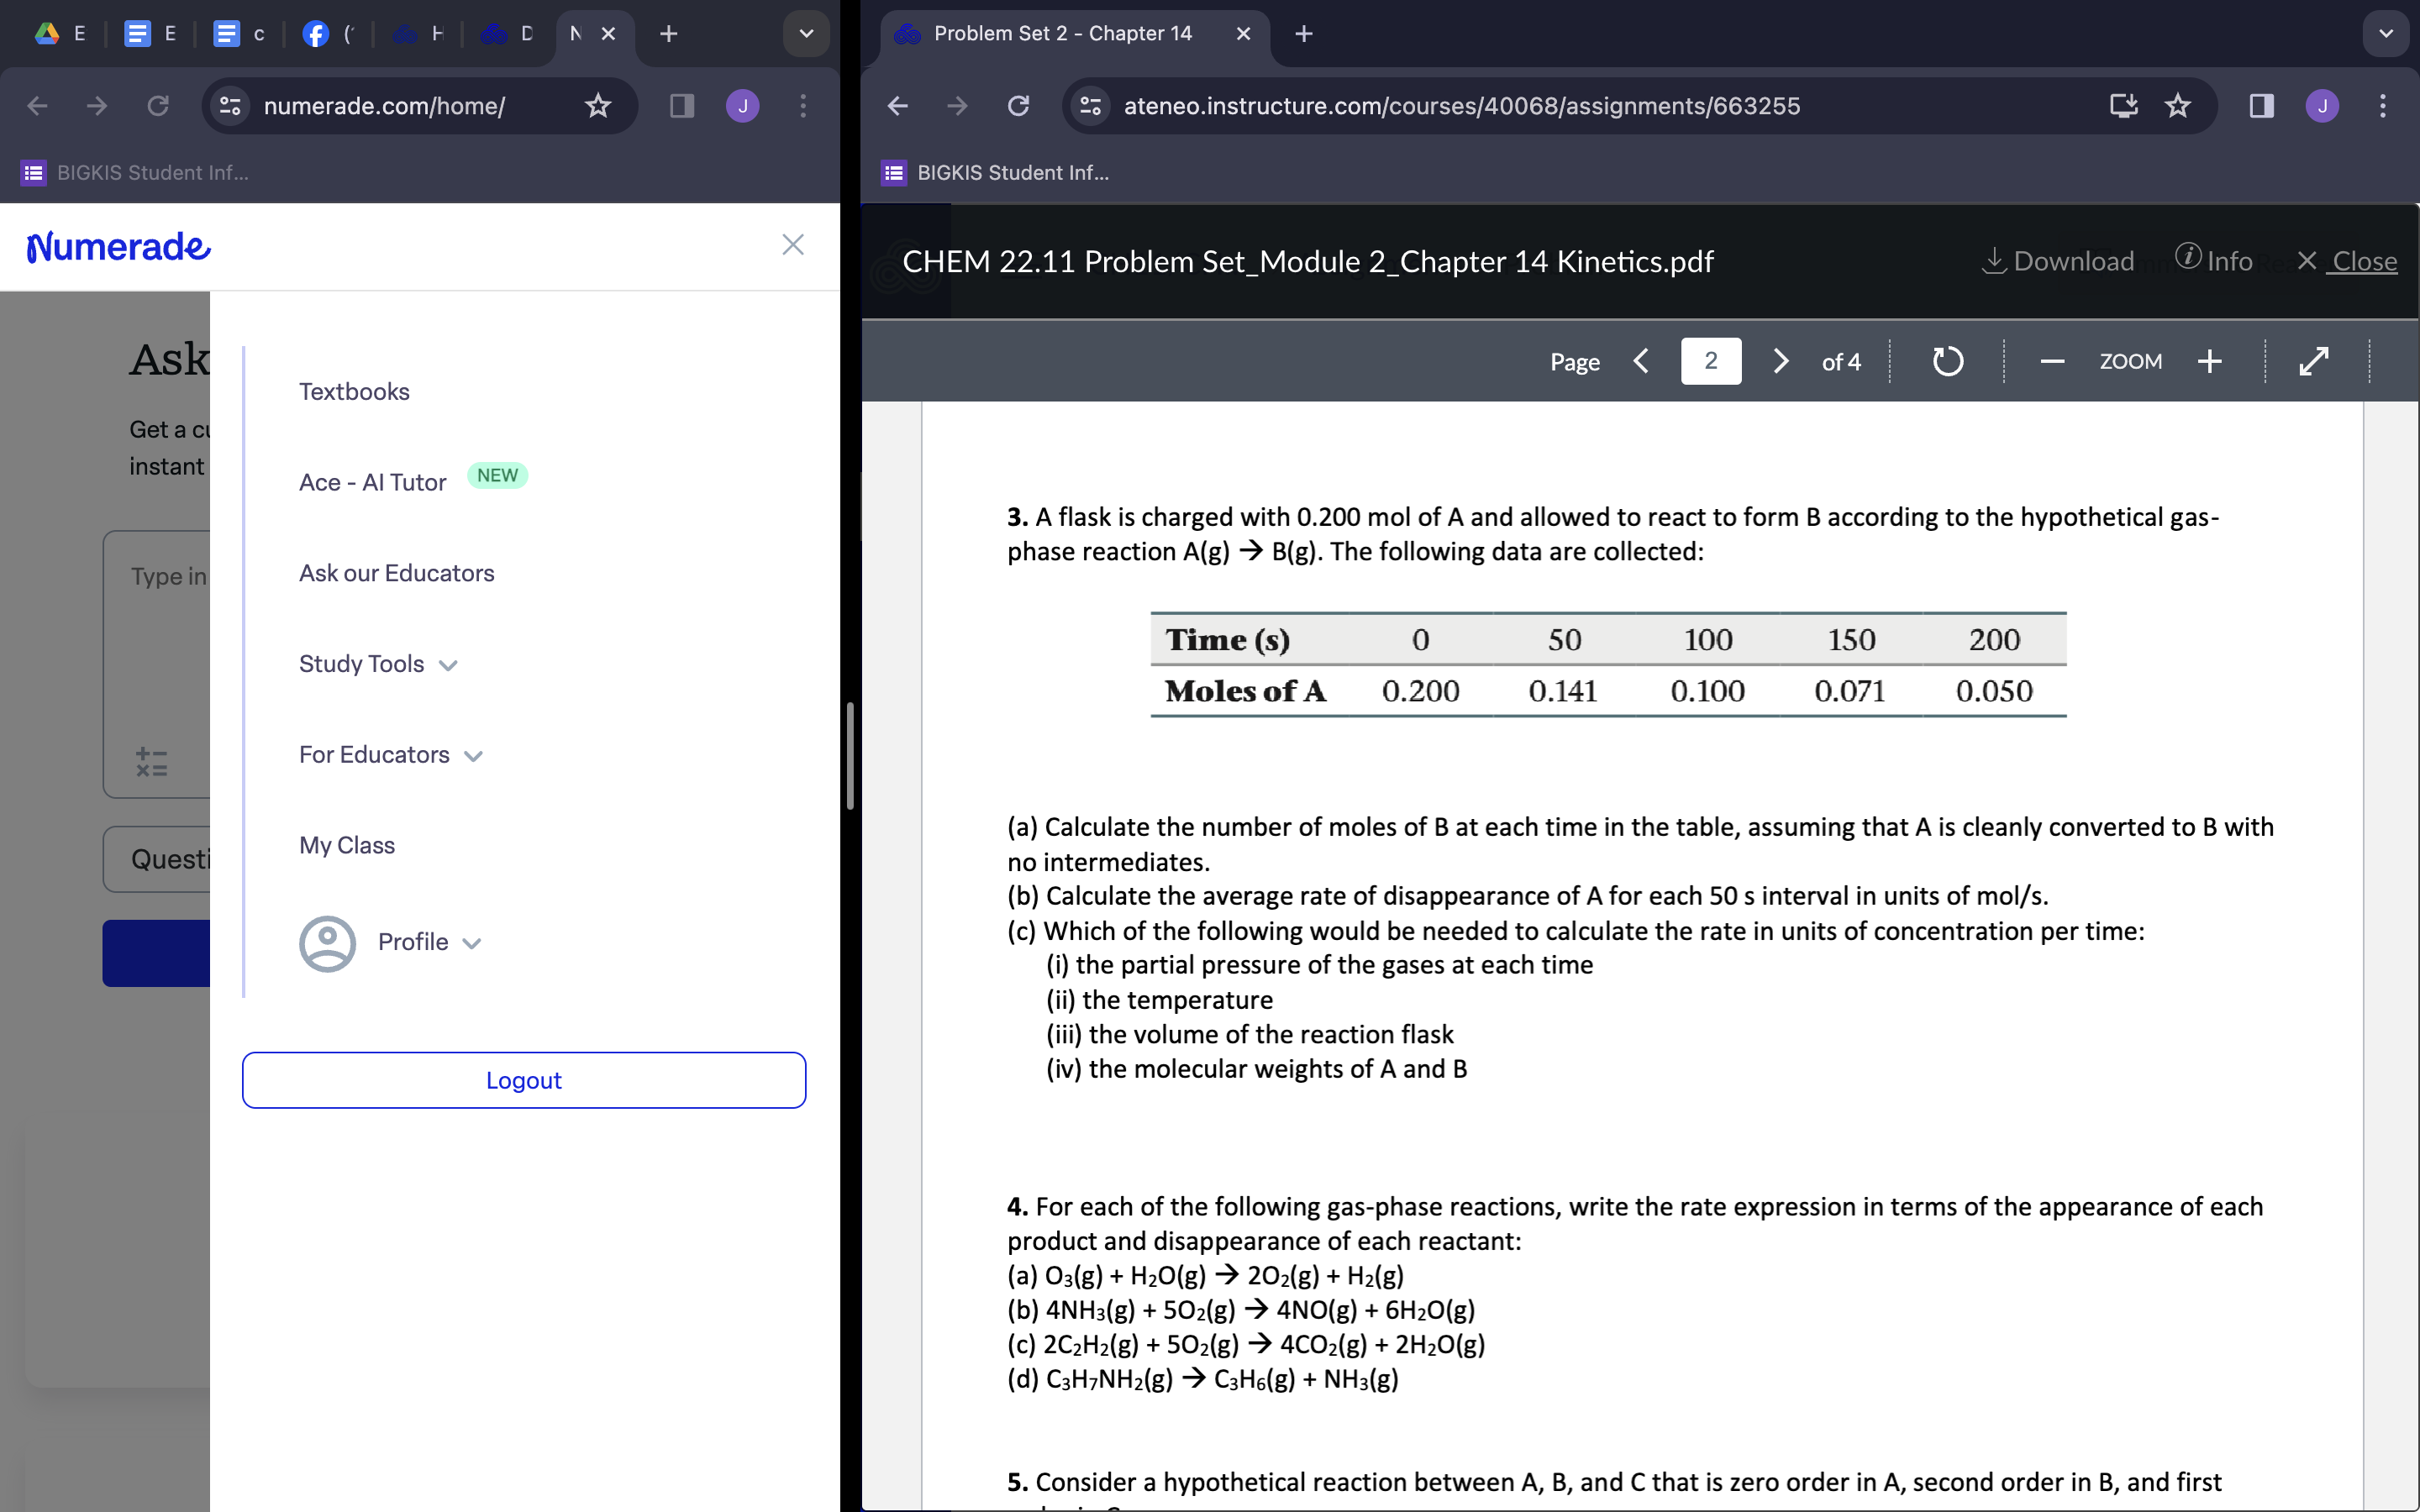Screen dimensions: 2420x1512
Task: Go to the next PDF page
Action: pos(1781,361)
